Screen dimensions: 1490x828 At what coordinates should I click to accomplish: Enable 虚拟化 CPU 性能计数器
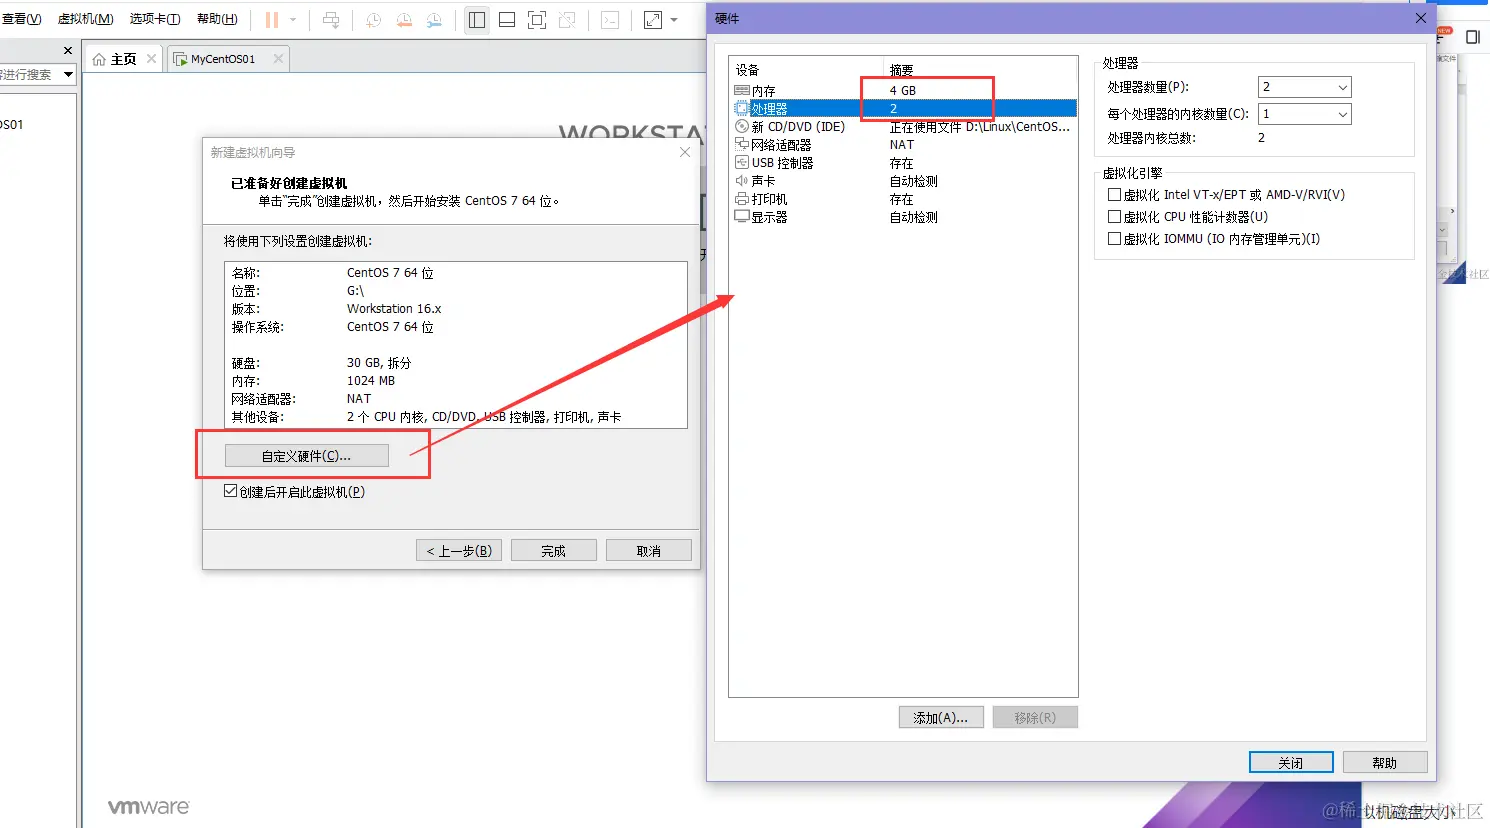pyautogui.click(x=1114, y=217)
